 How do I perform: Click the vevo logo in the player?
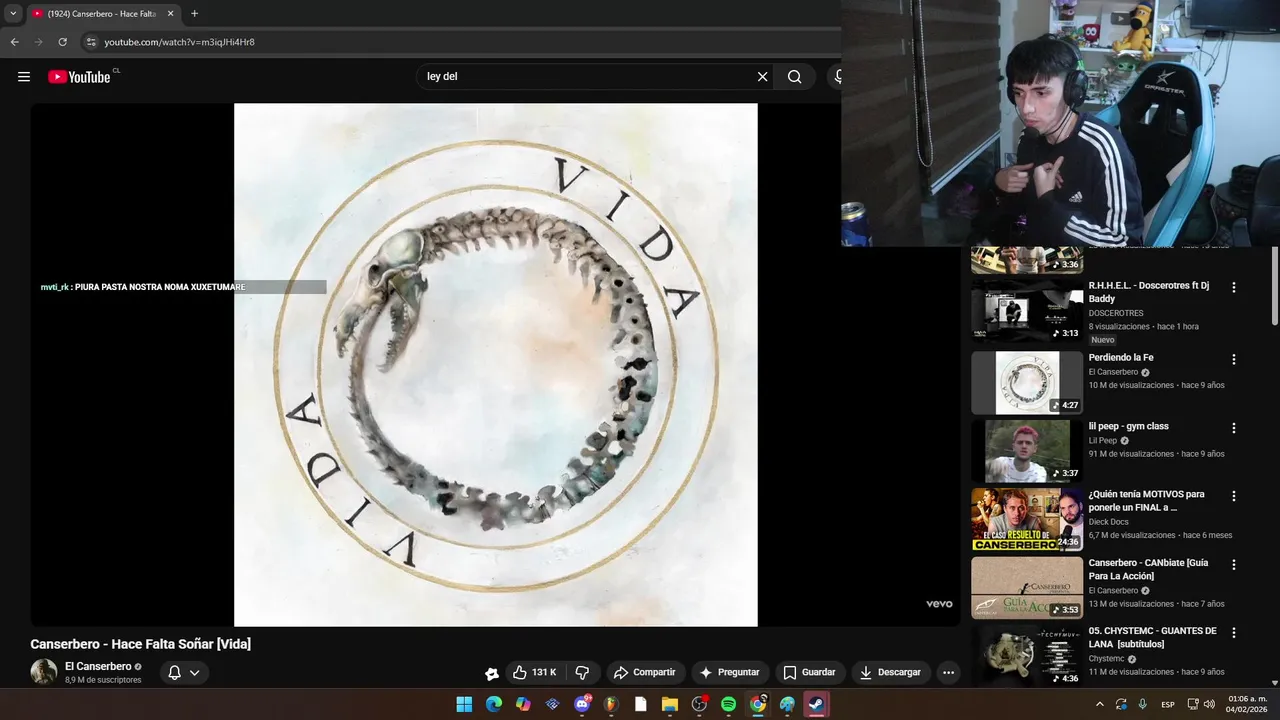point(939,604)
